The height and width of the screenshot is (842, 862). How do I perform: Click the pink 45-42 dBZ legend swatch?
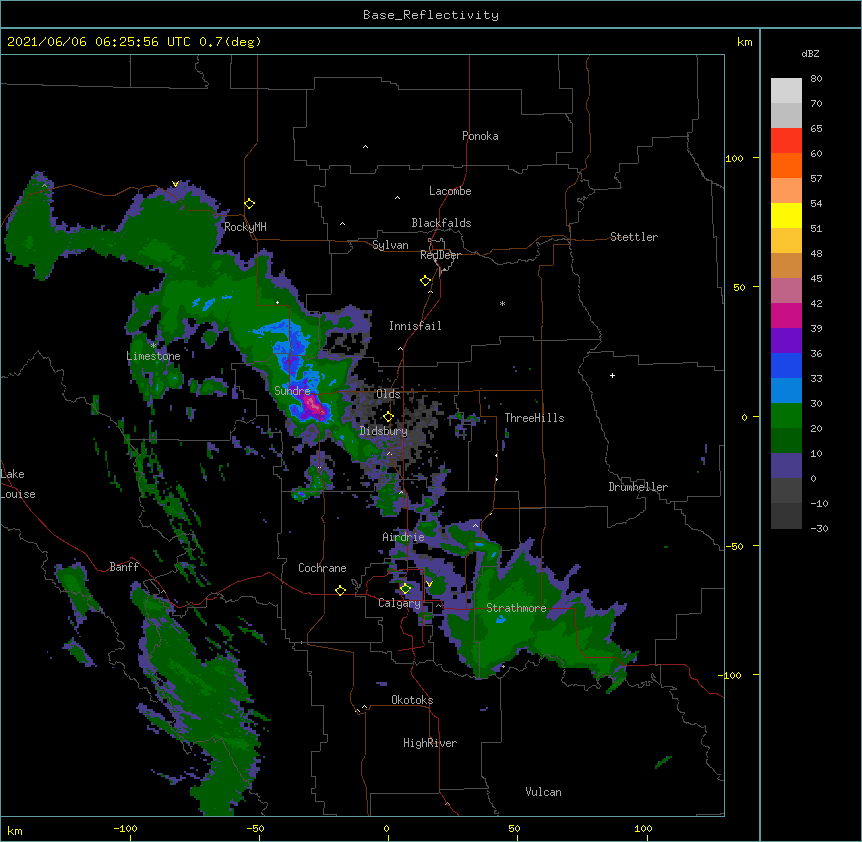click(786, 291)
